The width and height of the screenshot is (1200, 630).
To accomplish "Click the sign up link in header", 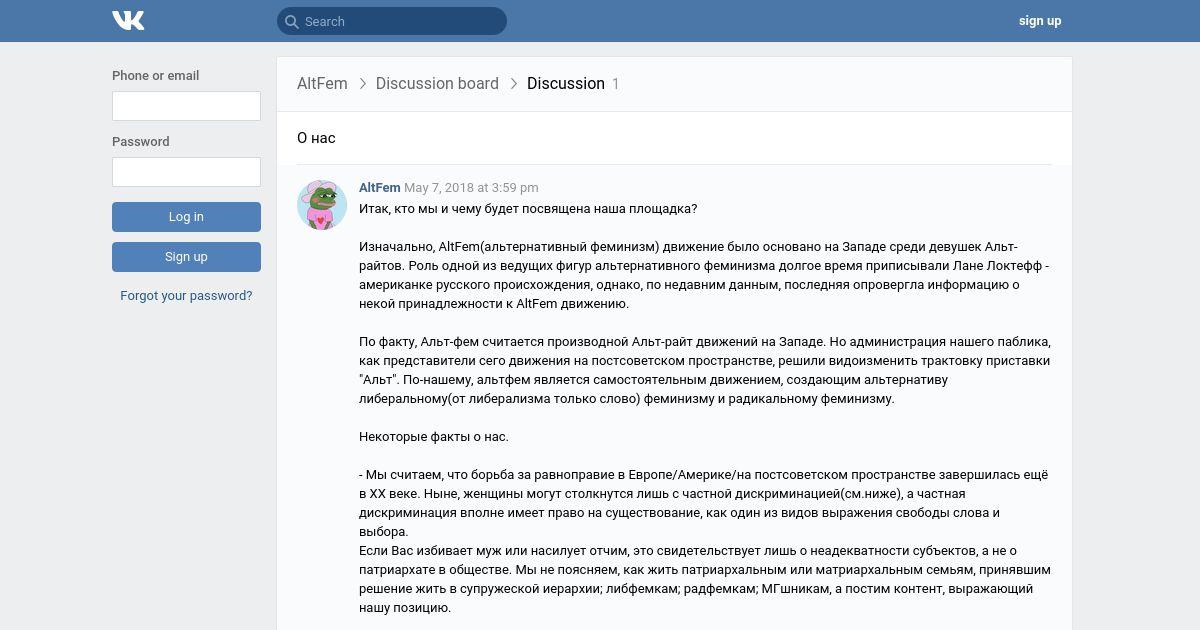I will pyautogui.click(x=1040, y=21).
